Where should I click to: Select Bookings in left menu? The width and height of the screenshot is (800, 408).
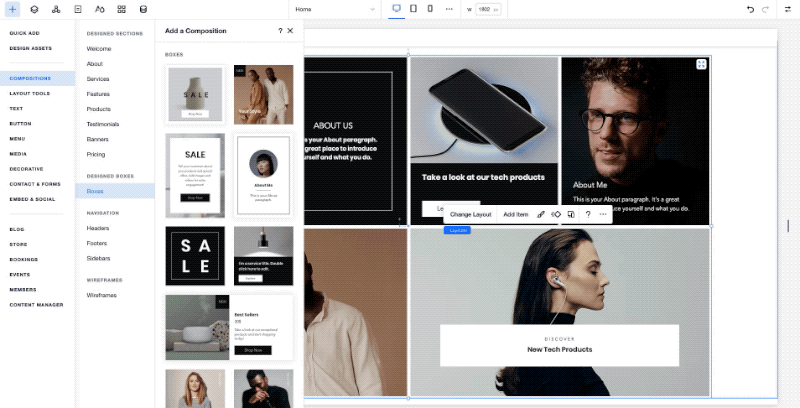[x=23, y=260]
